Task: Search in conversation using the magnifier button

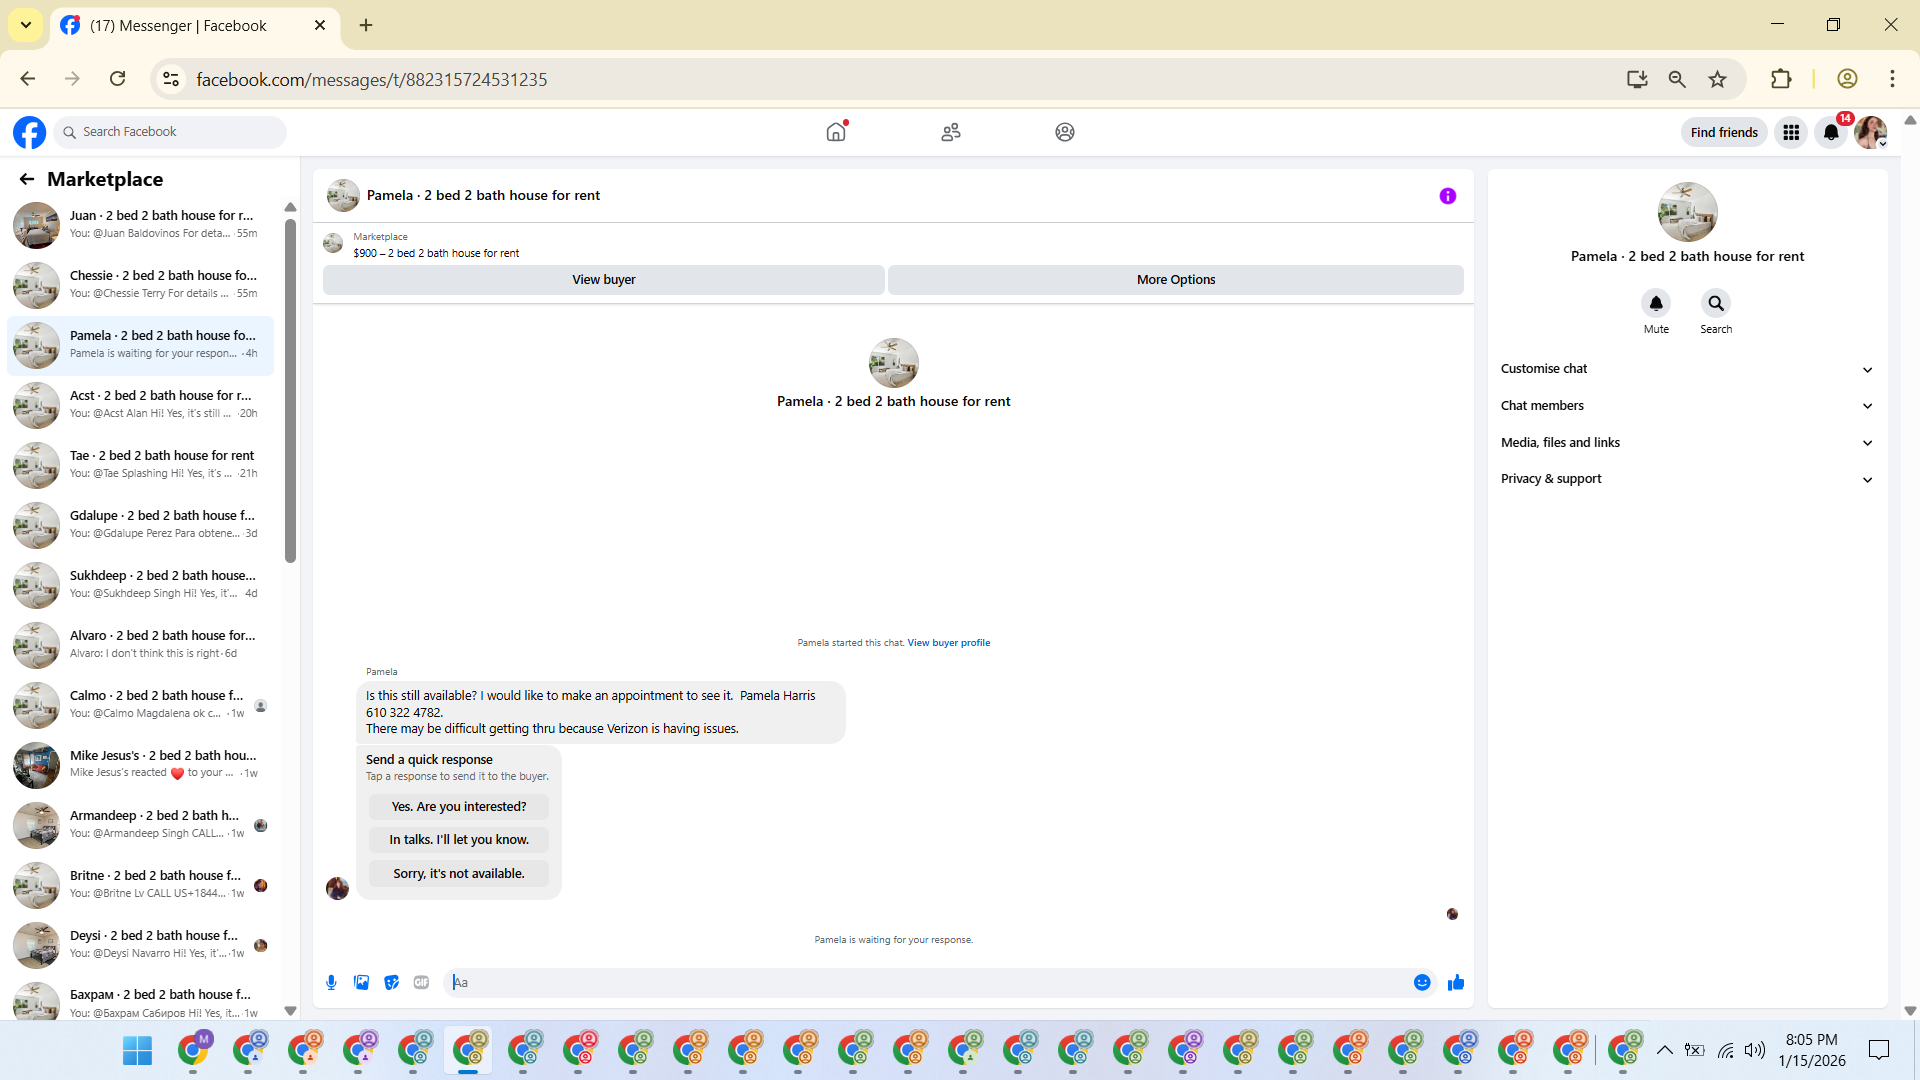Action: (1716, 303)
